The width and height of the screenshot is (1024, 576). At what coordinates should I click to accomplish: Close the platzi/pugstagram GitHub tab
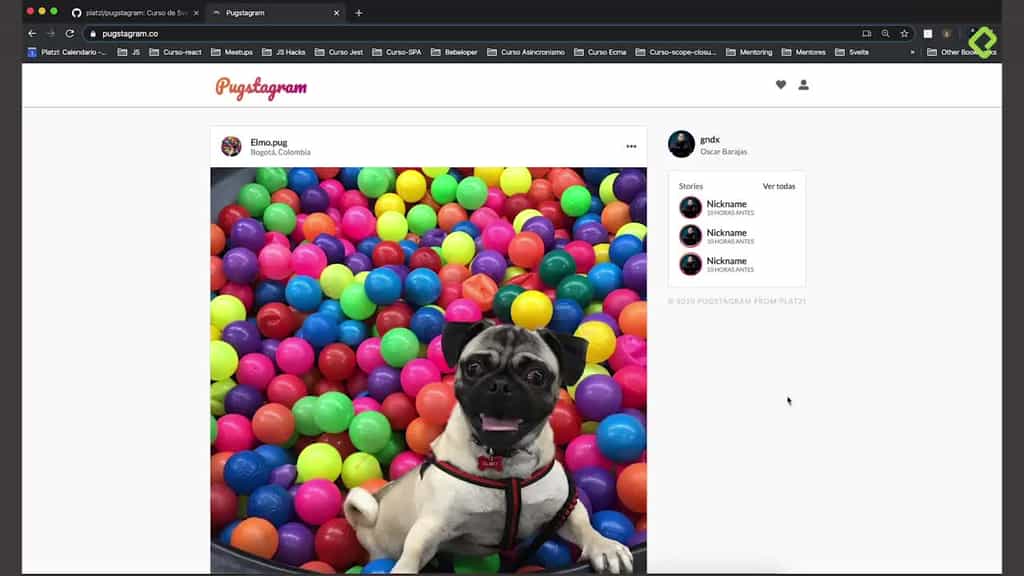[x=196, y=12]
